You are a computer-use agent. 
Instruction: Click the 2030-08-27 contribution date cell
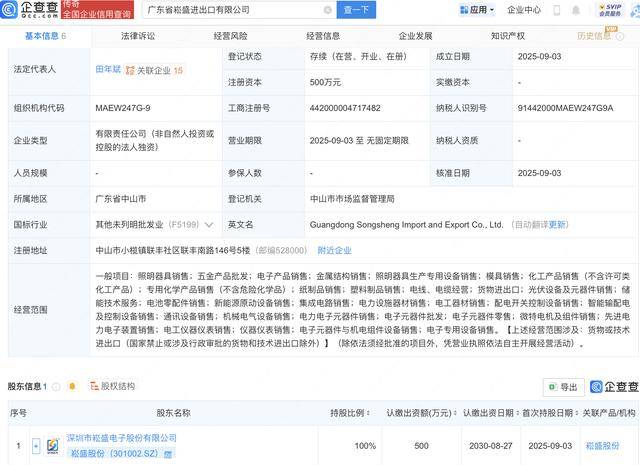tap(491, 446)
